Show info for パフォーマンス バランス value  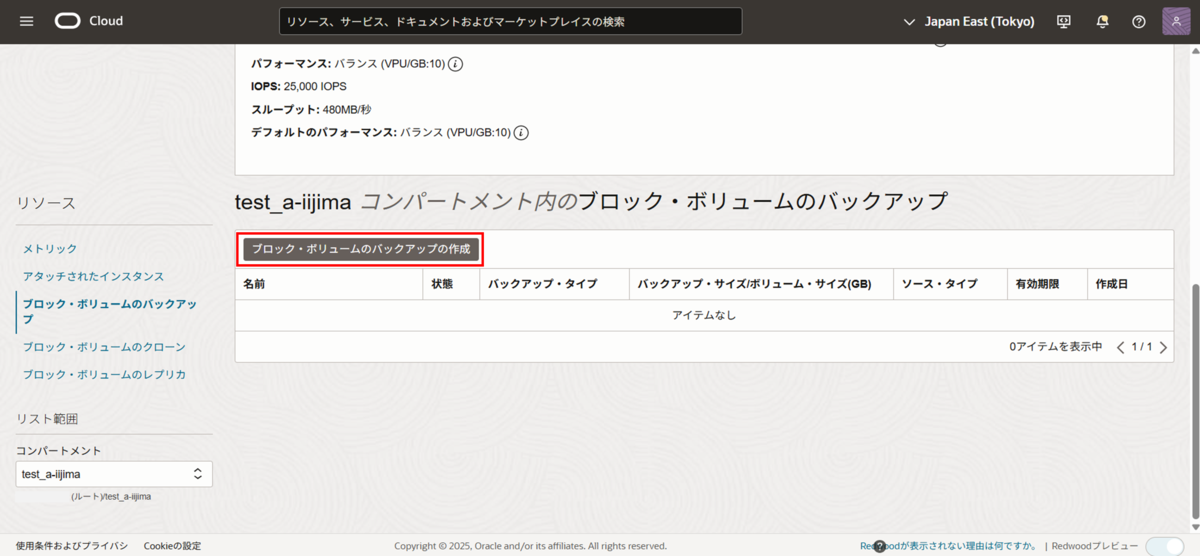(455, 64)
